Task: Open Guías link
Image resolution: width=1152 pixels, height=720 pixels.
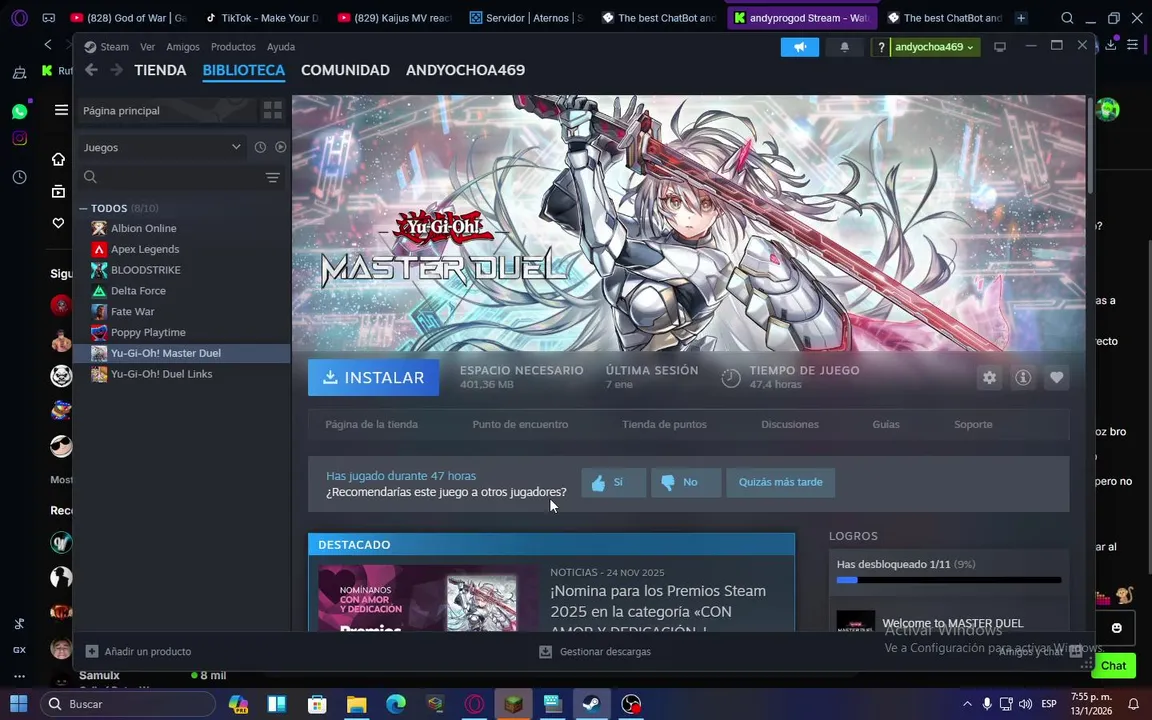Action: coord(886,425)
